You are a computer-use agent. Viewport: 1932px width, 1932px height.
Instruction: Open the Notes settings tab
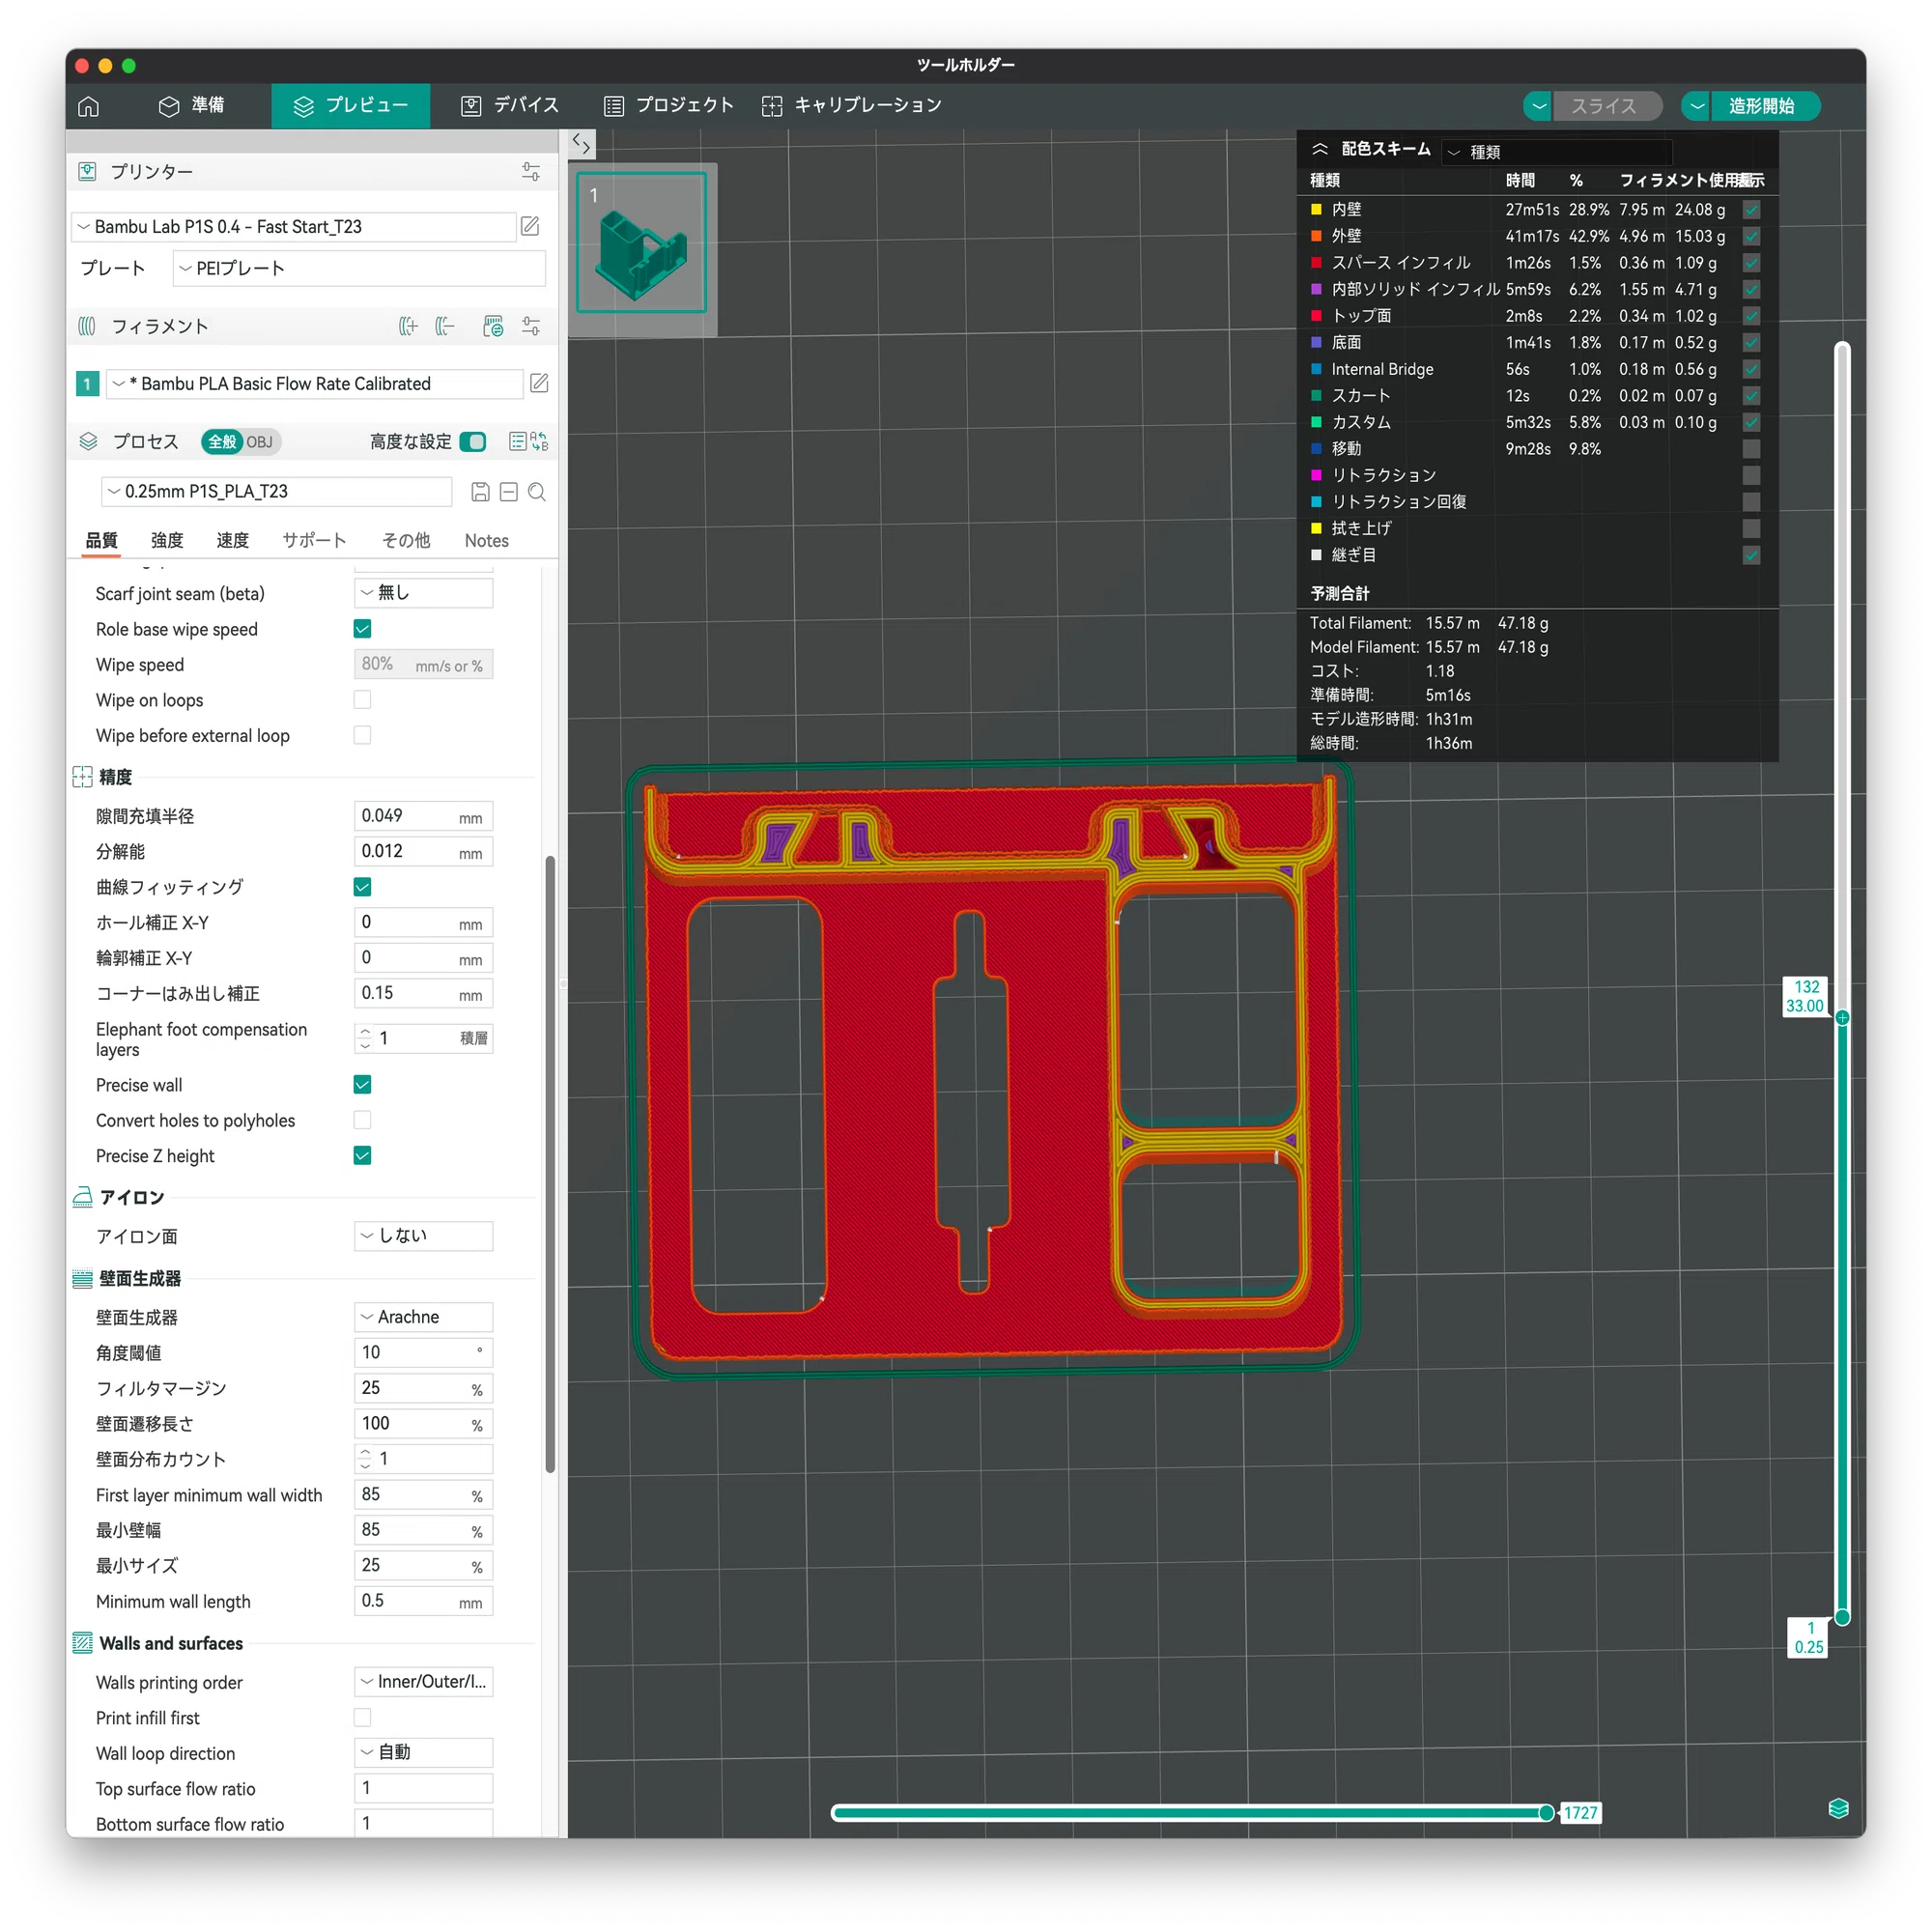pos(487,541)
